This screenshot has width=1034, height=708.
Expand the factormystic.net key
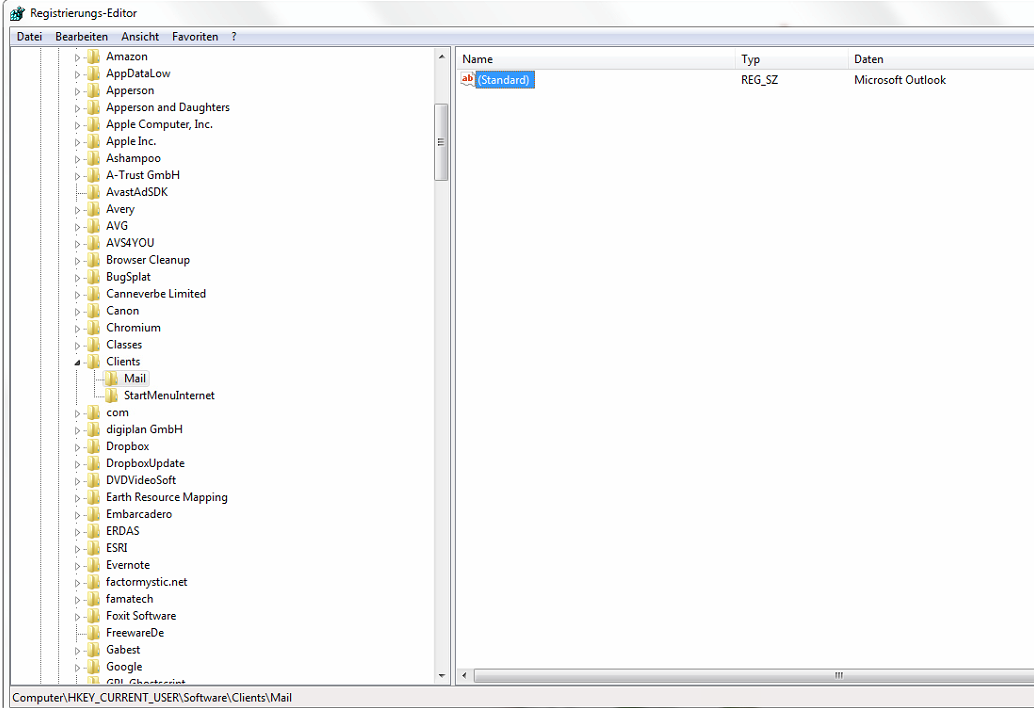click(x=77, y=583)
